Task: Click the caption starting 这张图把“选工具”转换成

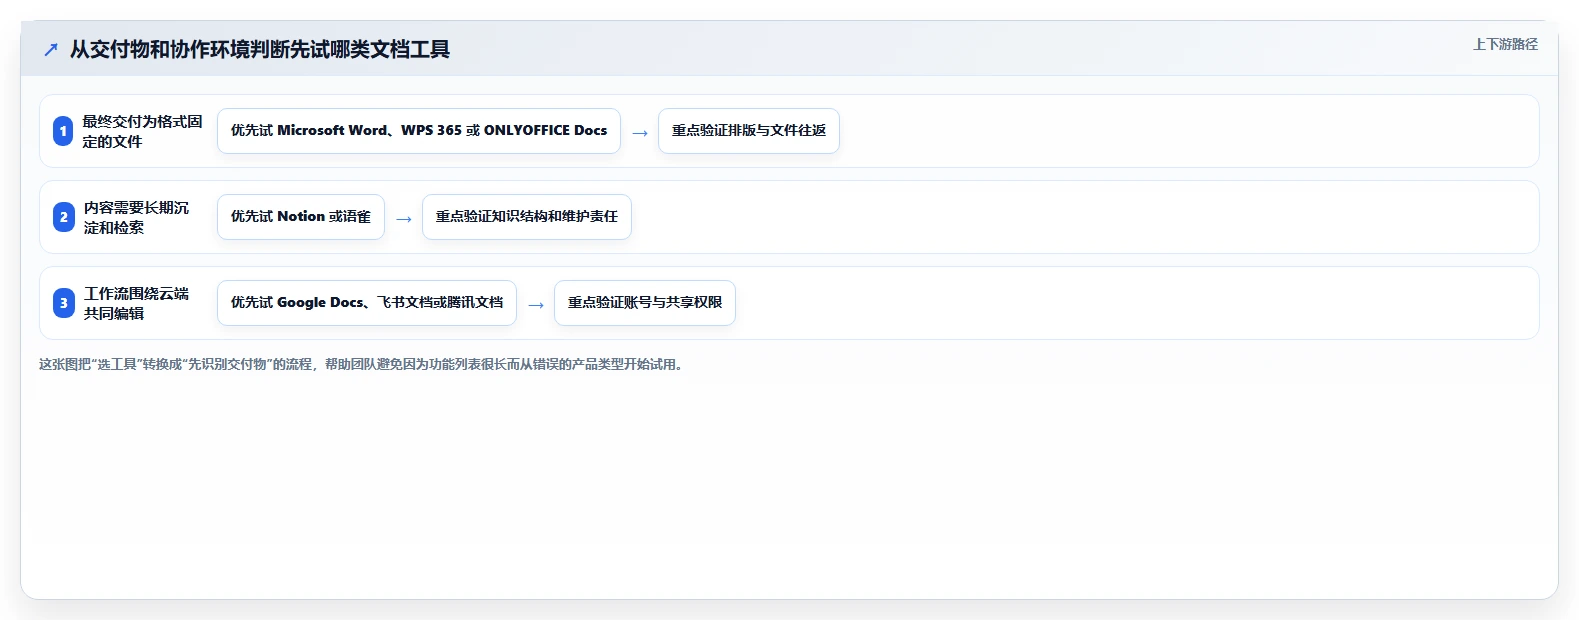Action: click(x=362, y=364)
